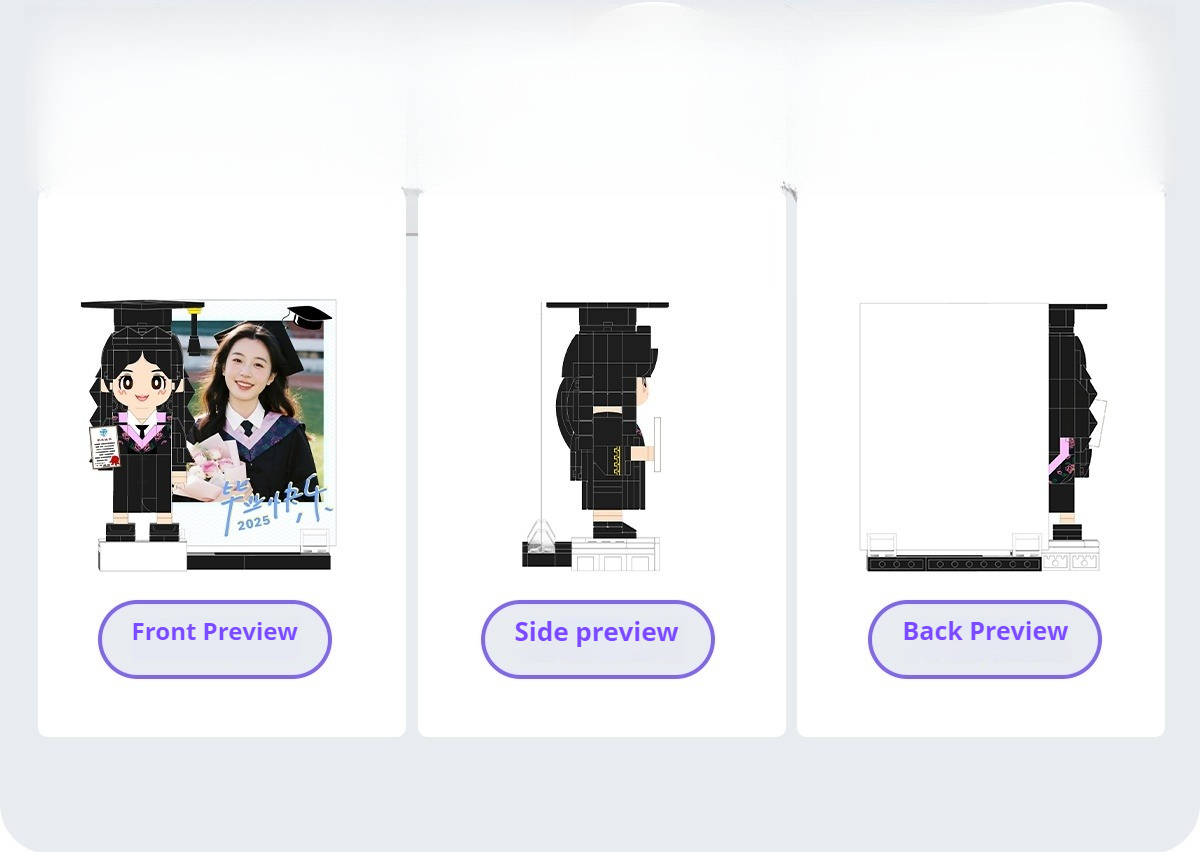Screen dimensions: 1200x852
Task: Click the mortarboard cap in the side view
Action: [x=607, y=313]
